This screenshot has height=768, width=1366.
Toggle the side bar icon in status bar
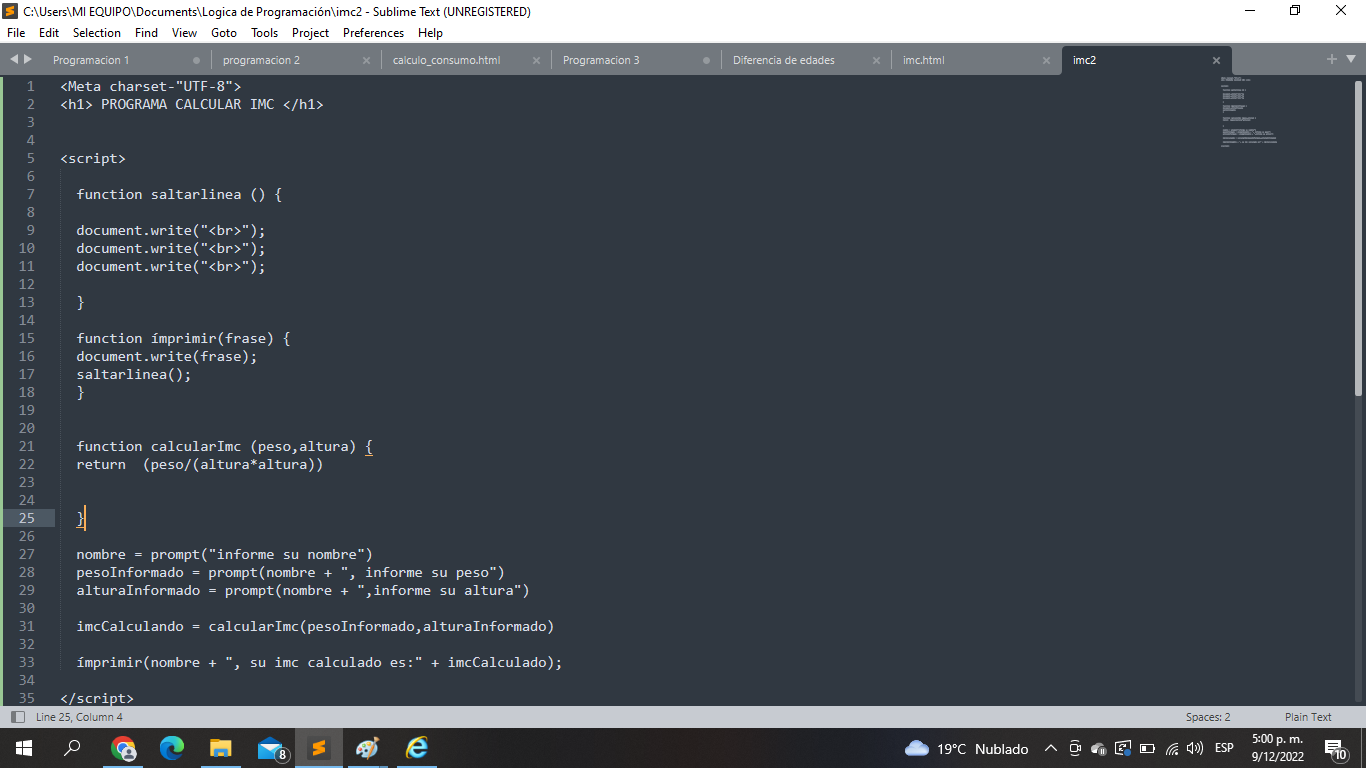point(17,717)
